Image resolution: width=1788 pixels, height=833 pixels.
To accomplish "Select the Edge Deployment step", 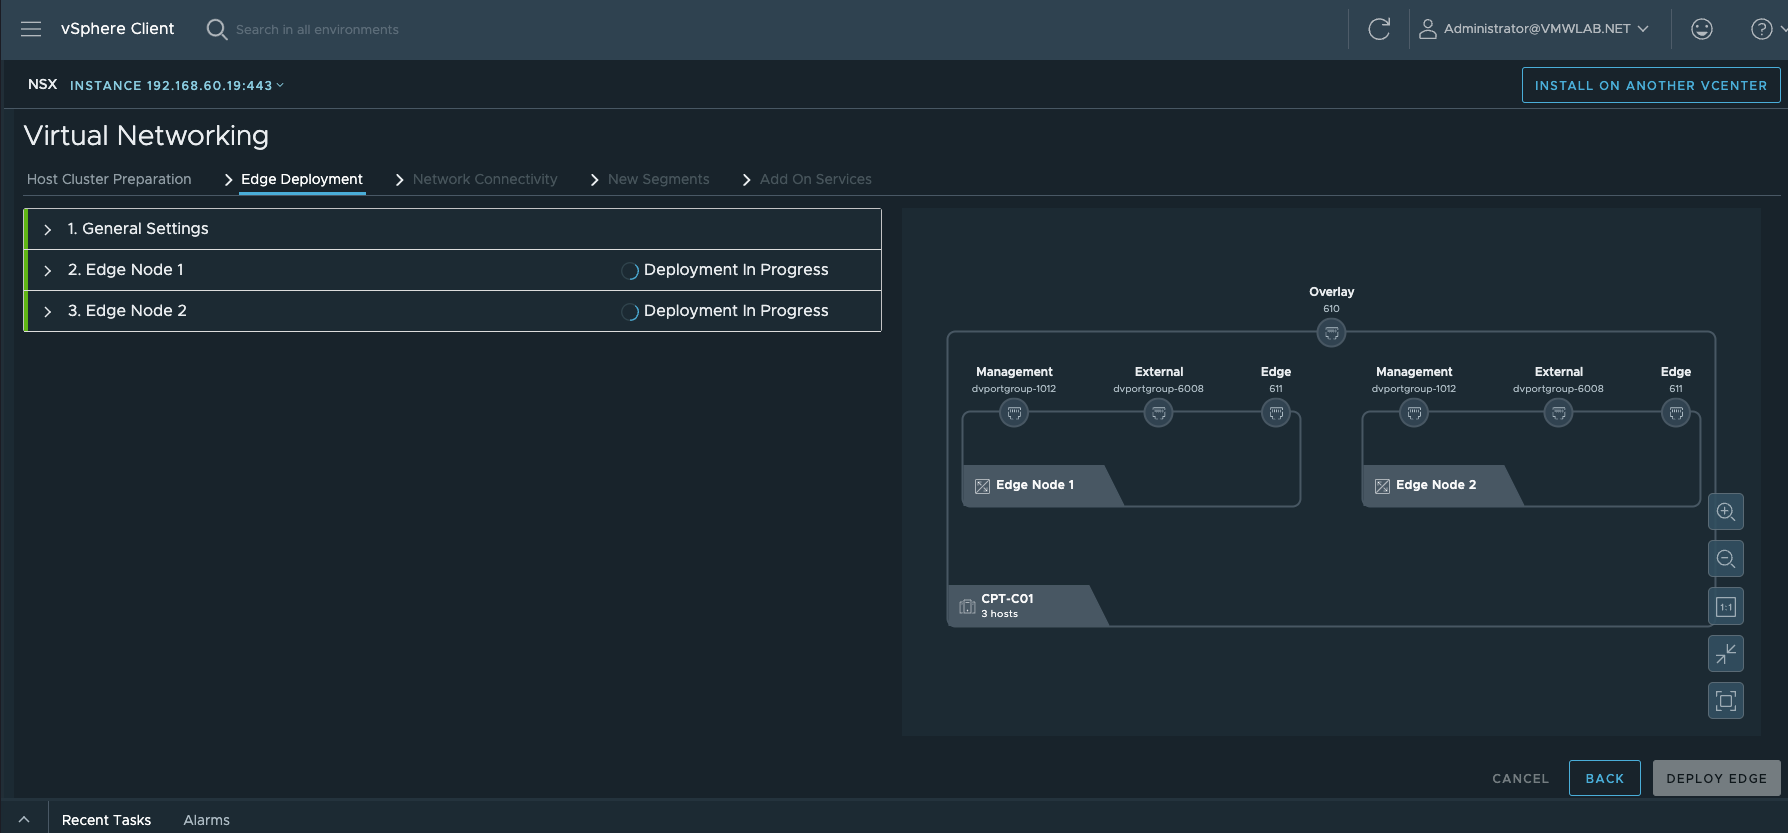I will (302, 179).
